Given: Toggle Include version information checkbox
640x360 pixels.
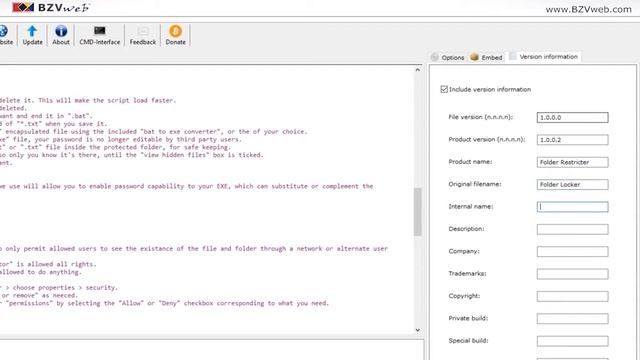Looking at the screenshot, I should click(444, 89).
